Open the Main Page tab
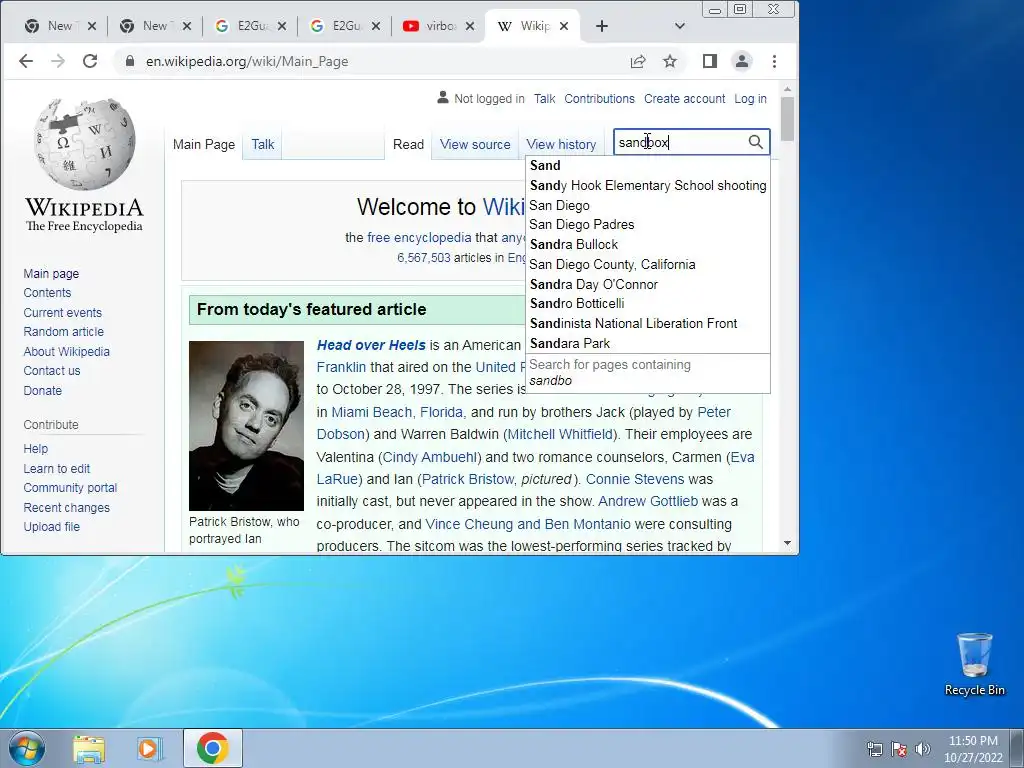This screenshot has width=1024, height=768. [x=204, y=144]
